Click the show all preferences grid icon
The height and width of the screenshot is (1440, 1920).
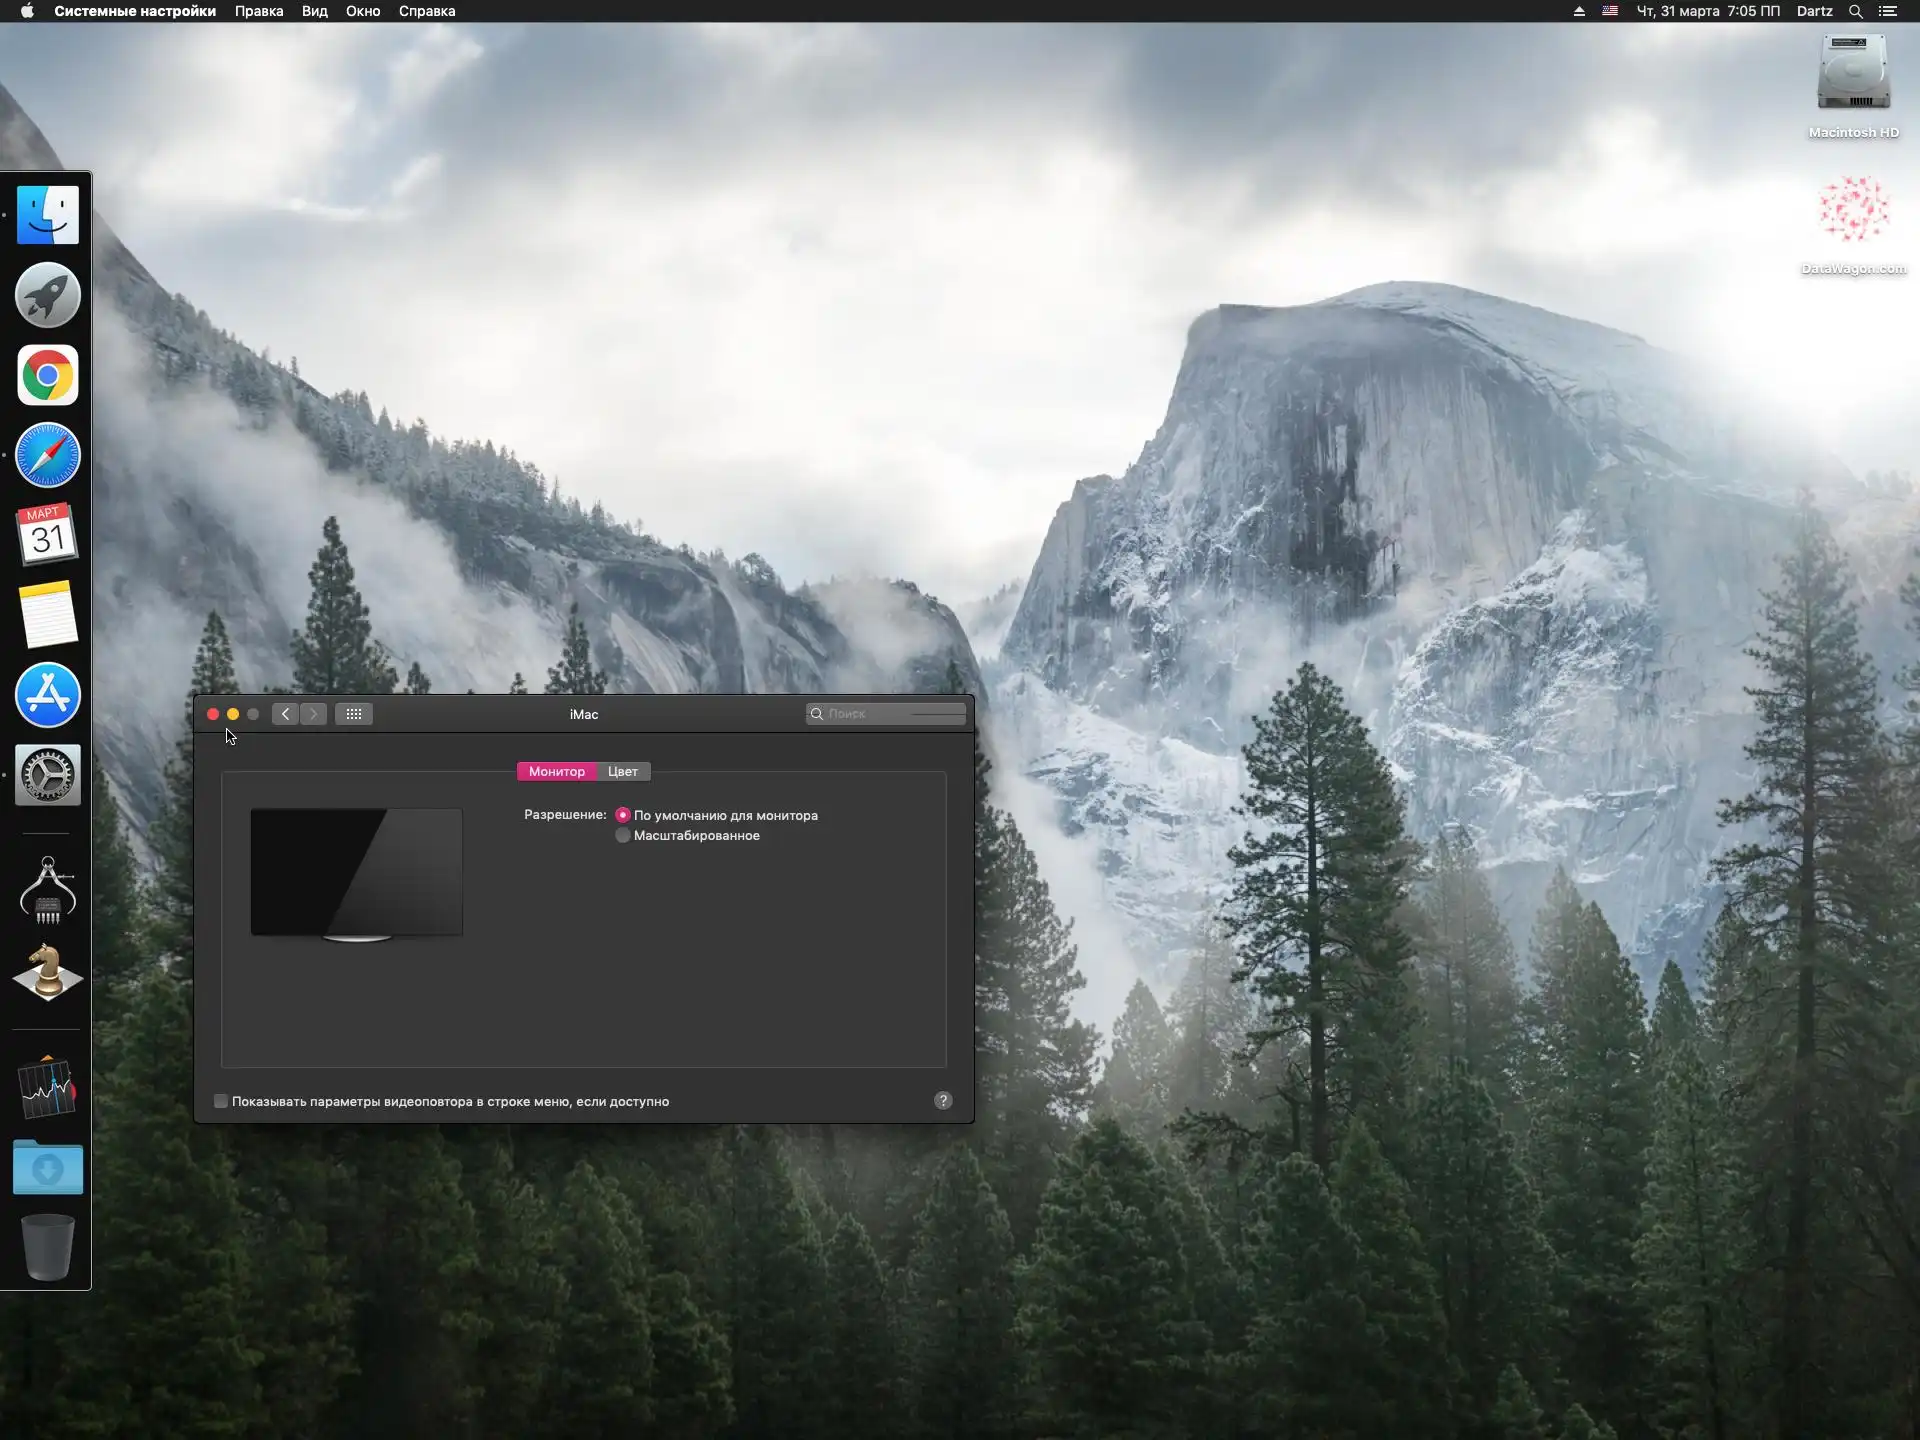point(354,714)
